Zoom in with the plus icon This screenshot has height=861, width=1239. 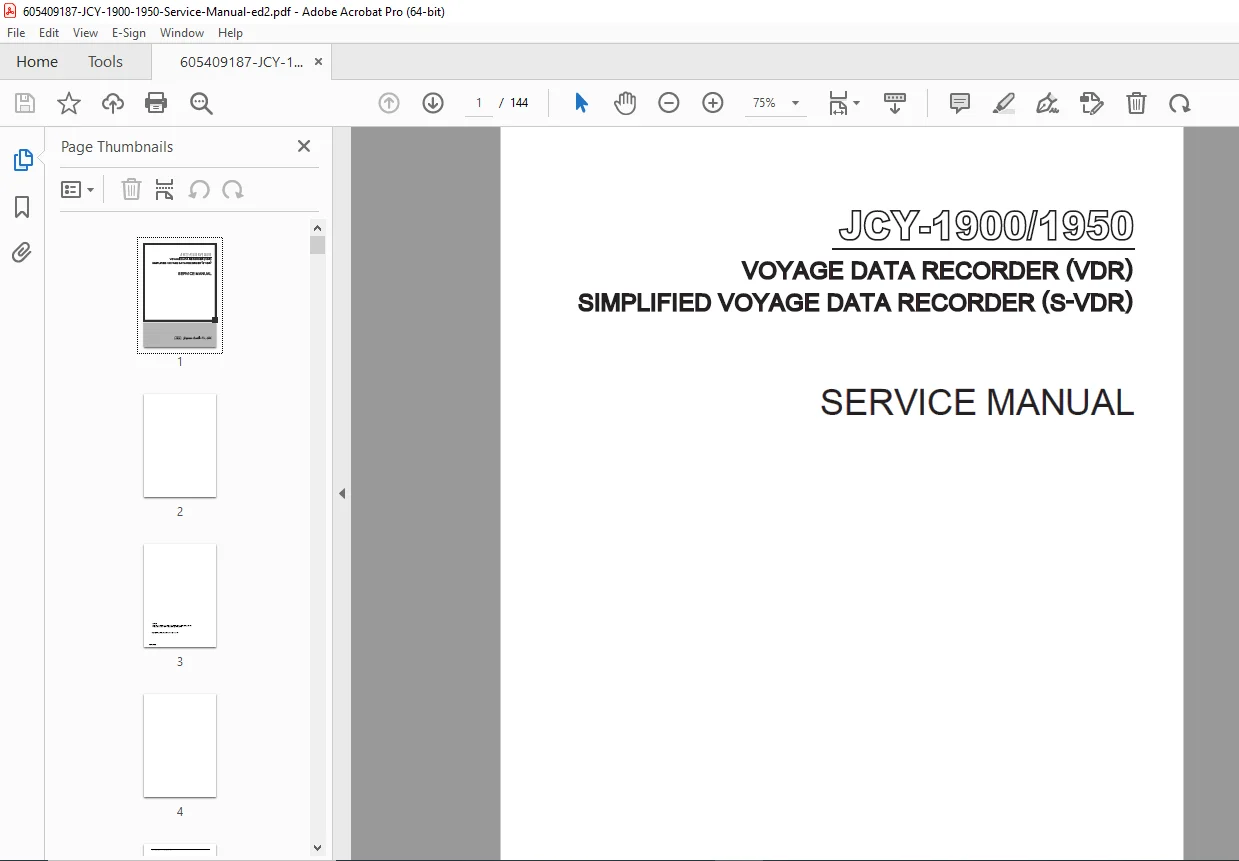[x=713, y=103]
